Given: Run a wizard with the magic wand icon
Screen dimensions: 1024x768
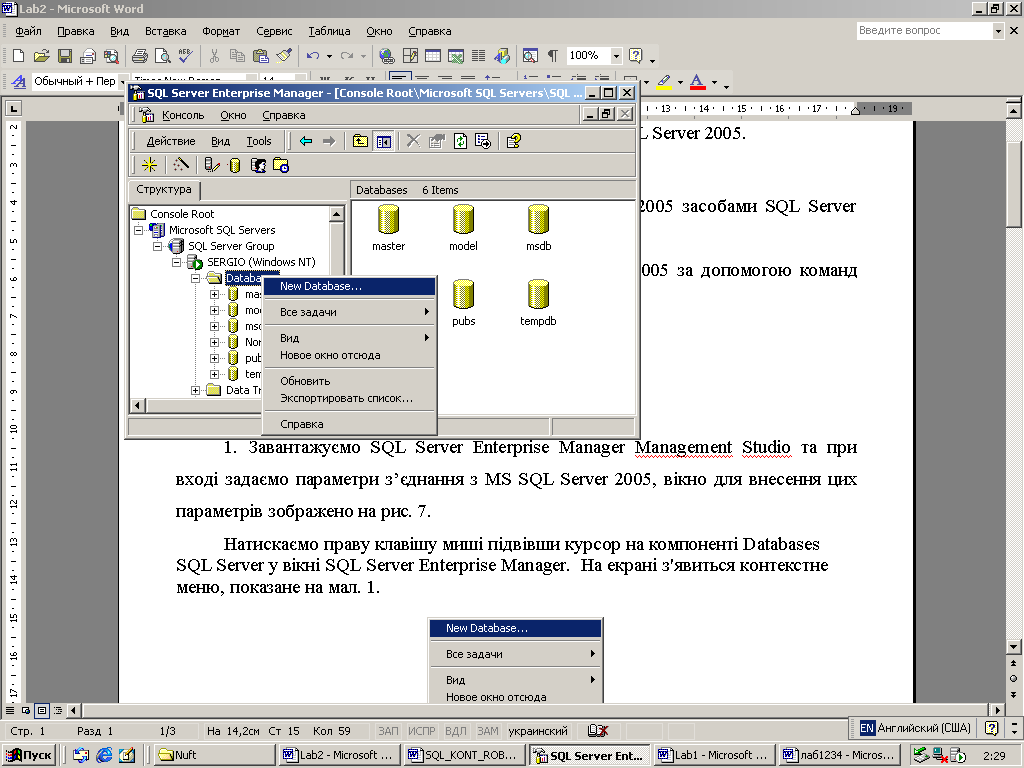Looking at the screenshot, I should [x=181, y=165].
